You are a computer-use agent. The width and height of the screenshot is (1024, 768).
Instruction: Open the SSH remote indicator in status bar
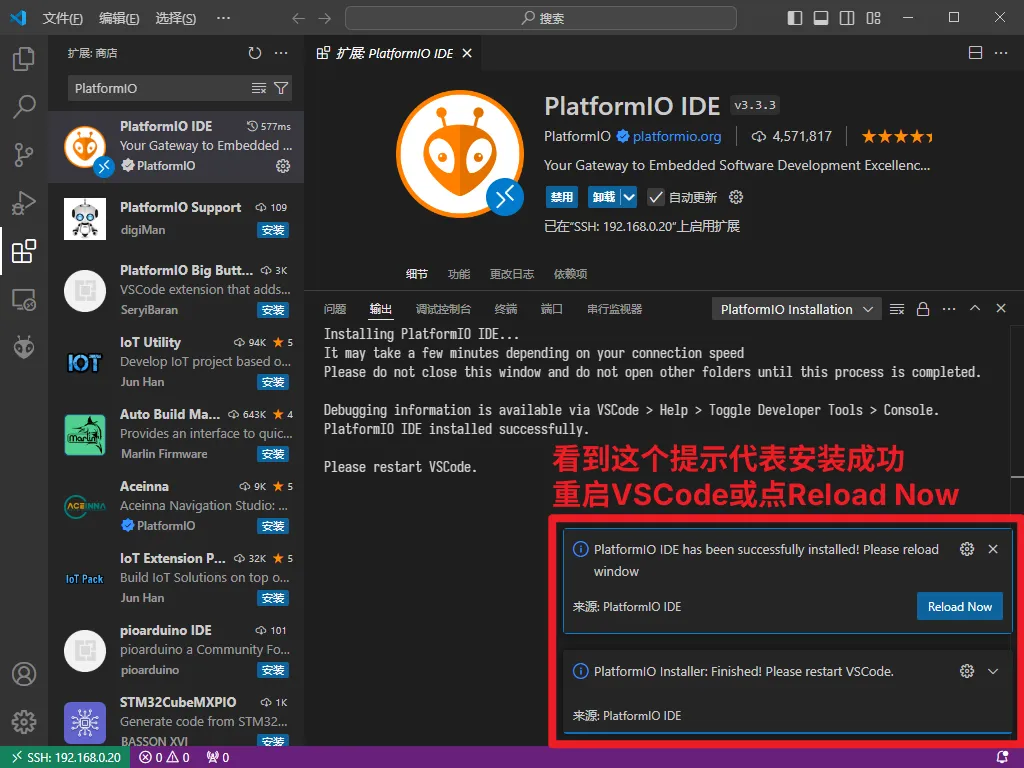tap(67, 758)
